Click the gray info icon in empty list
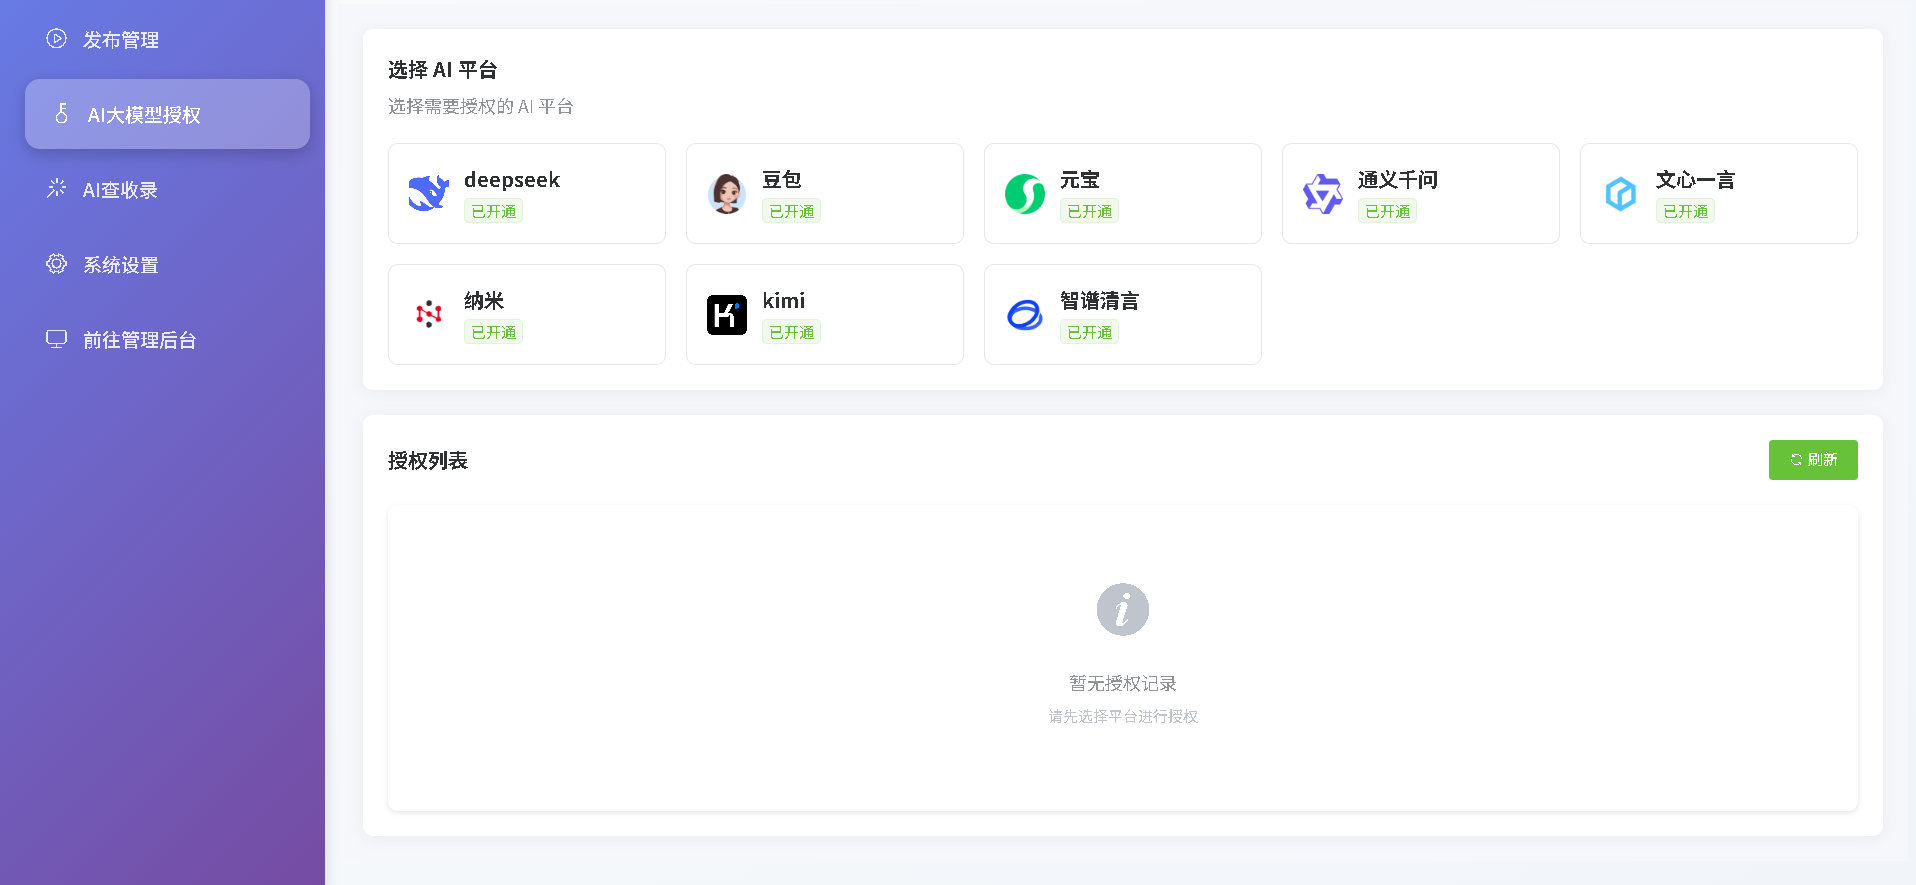 click(x=1122, y=609)
